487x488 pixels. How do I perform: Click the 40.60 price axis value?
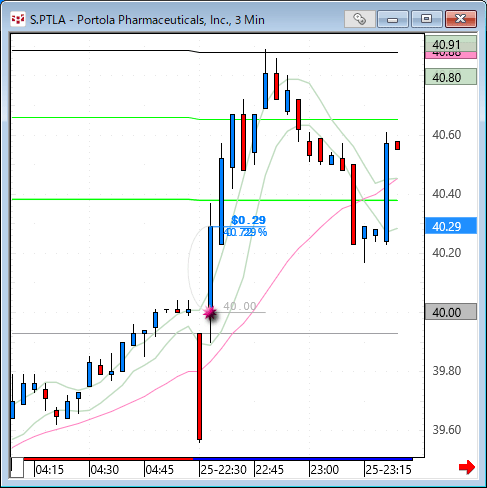coord(446,135)
